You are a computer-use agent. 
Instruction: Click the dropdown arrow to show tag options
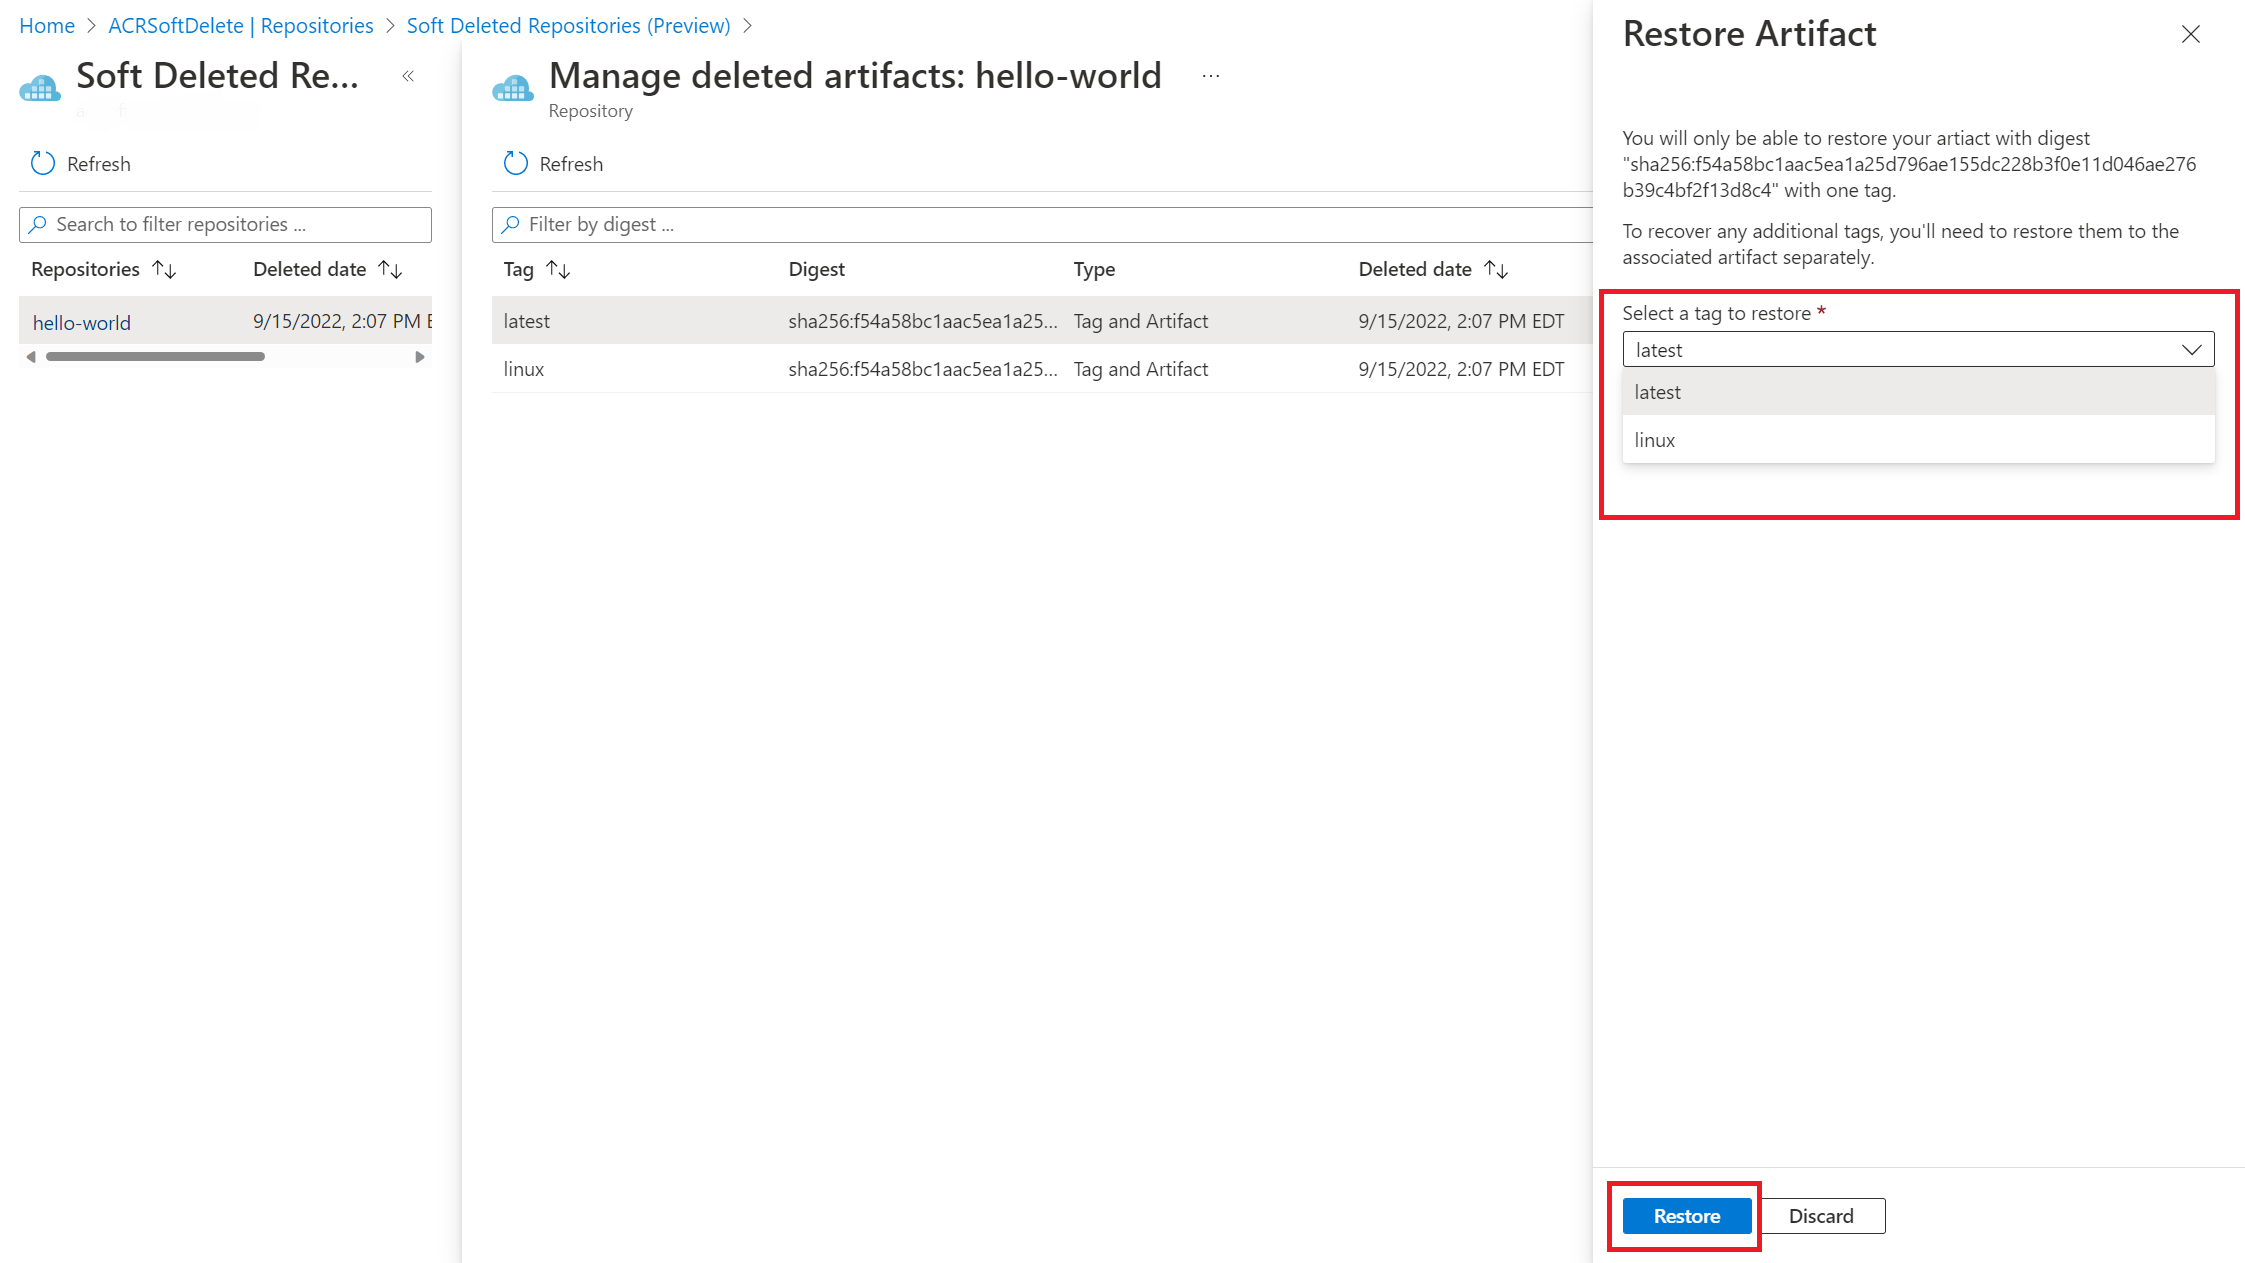(x=2191, y=349)
